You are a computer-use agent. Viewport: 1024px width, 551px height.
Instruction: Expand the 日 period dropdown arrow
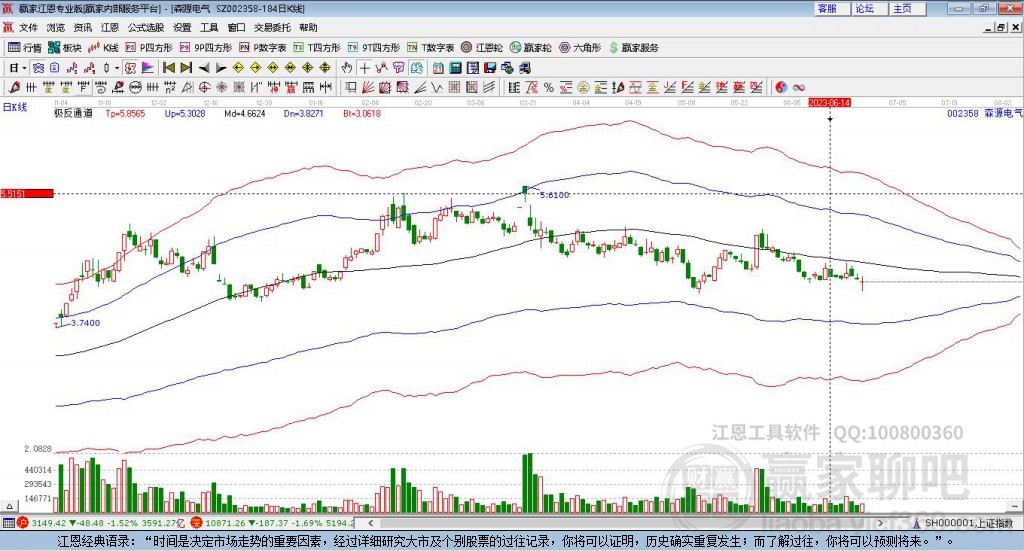(x=24, y=68)
